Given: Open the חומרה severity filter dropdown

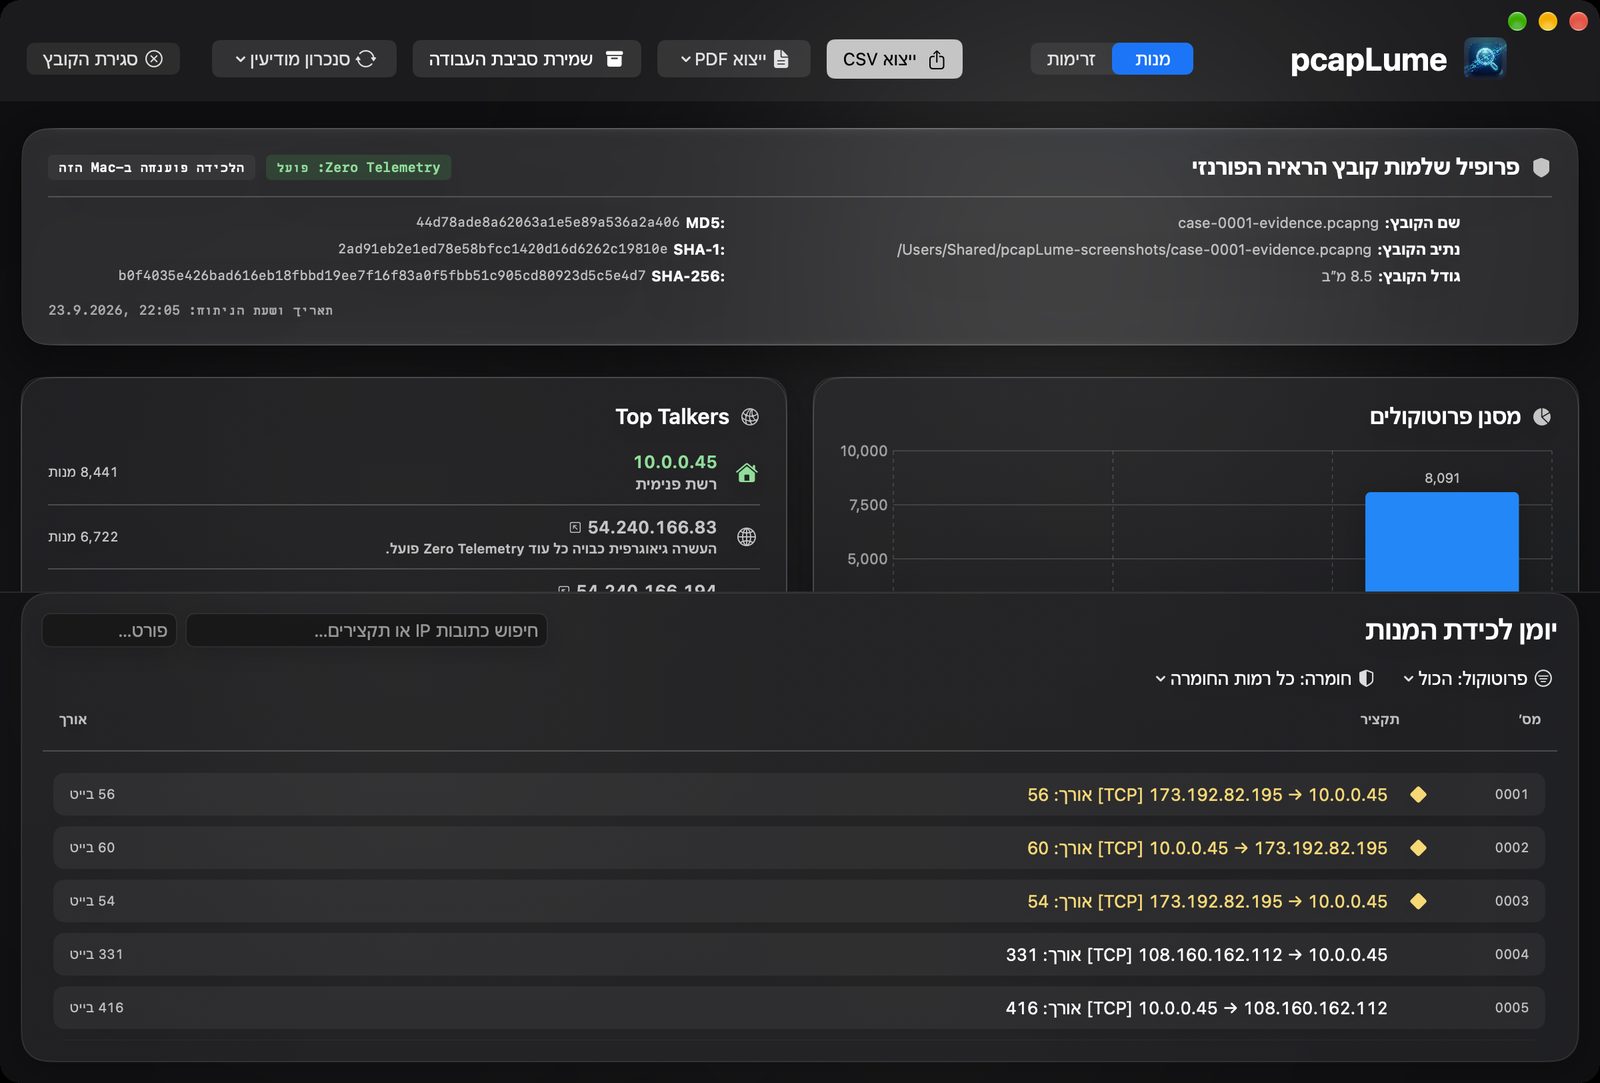Looking at the screenshot, I should (1265, 678).
